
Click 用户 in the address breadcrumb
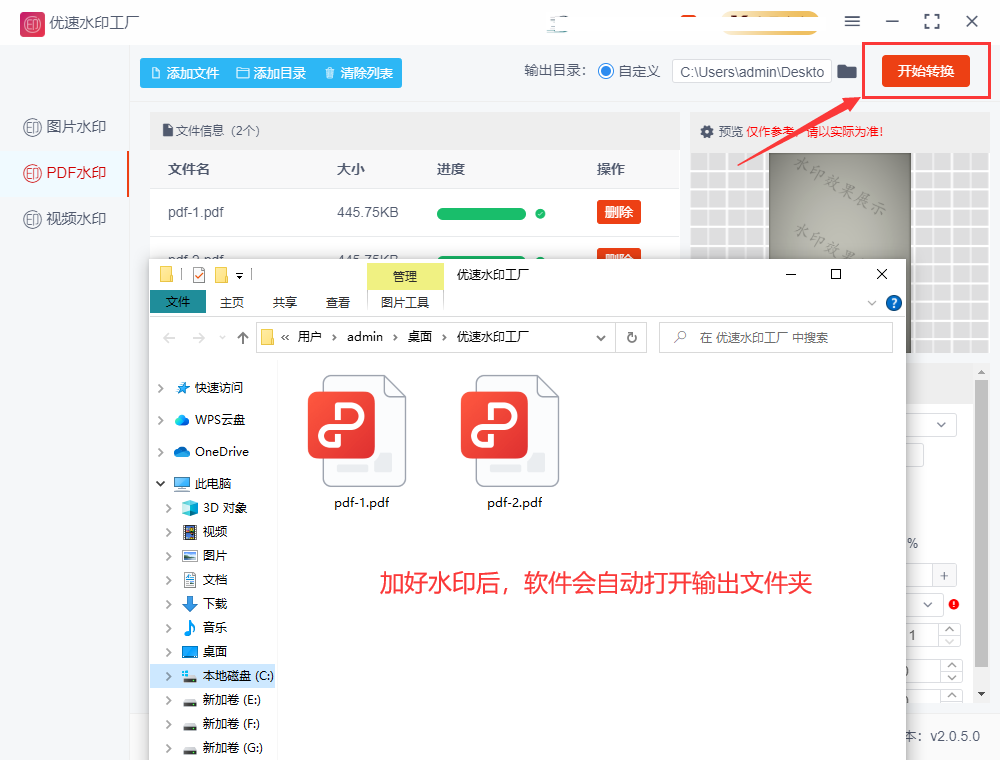click(x=309, y=337)
